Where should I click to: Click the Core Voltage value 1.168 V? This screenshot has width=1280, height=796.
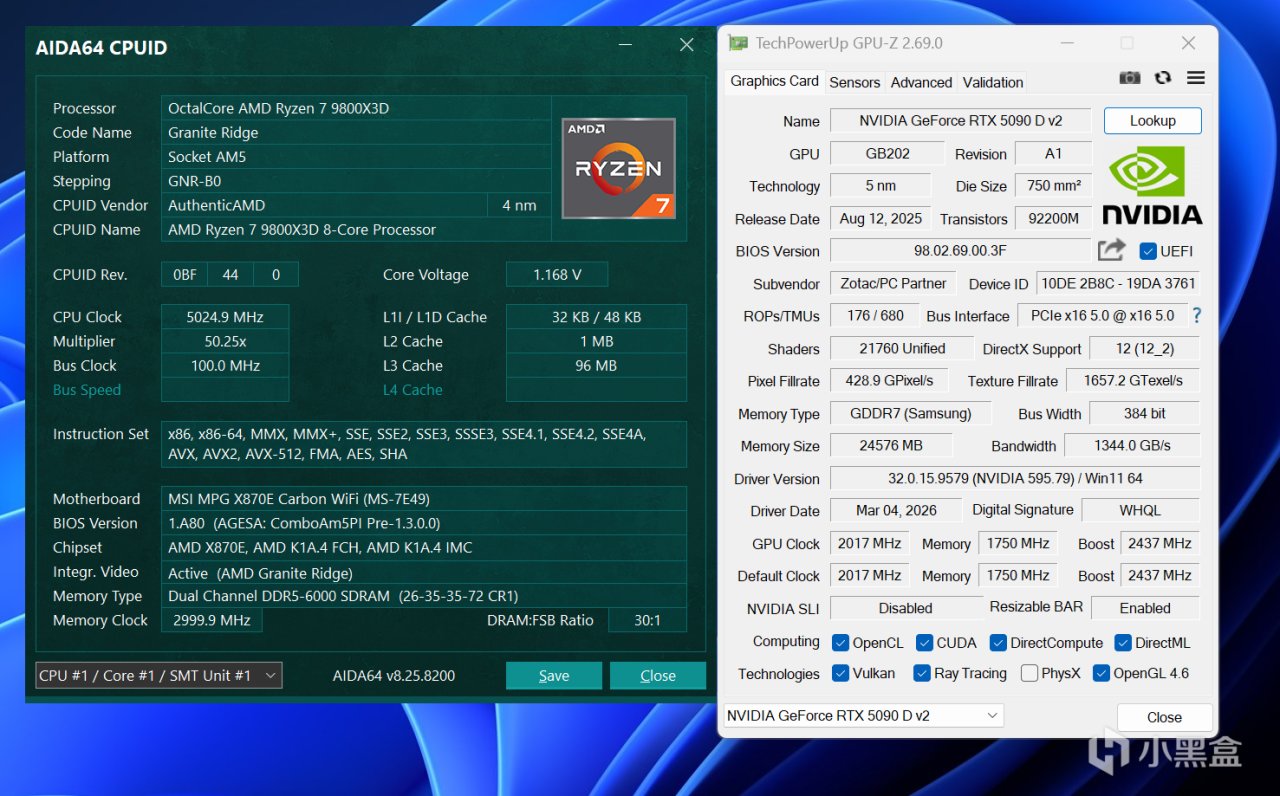coord(557,275)
